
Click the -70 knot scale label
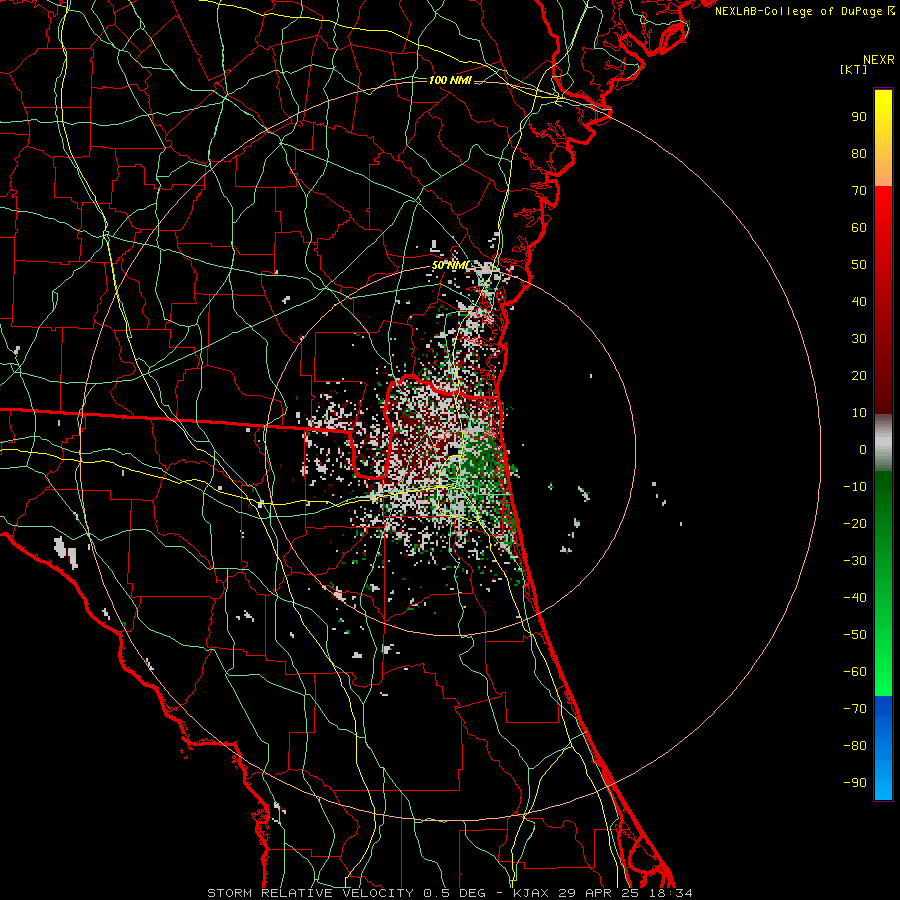(855, 709)
